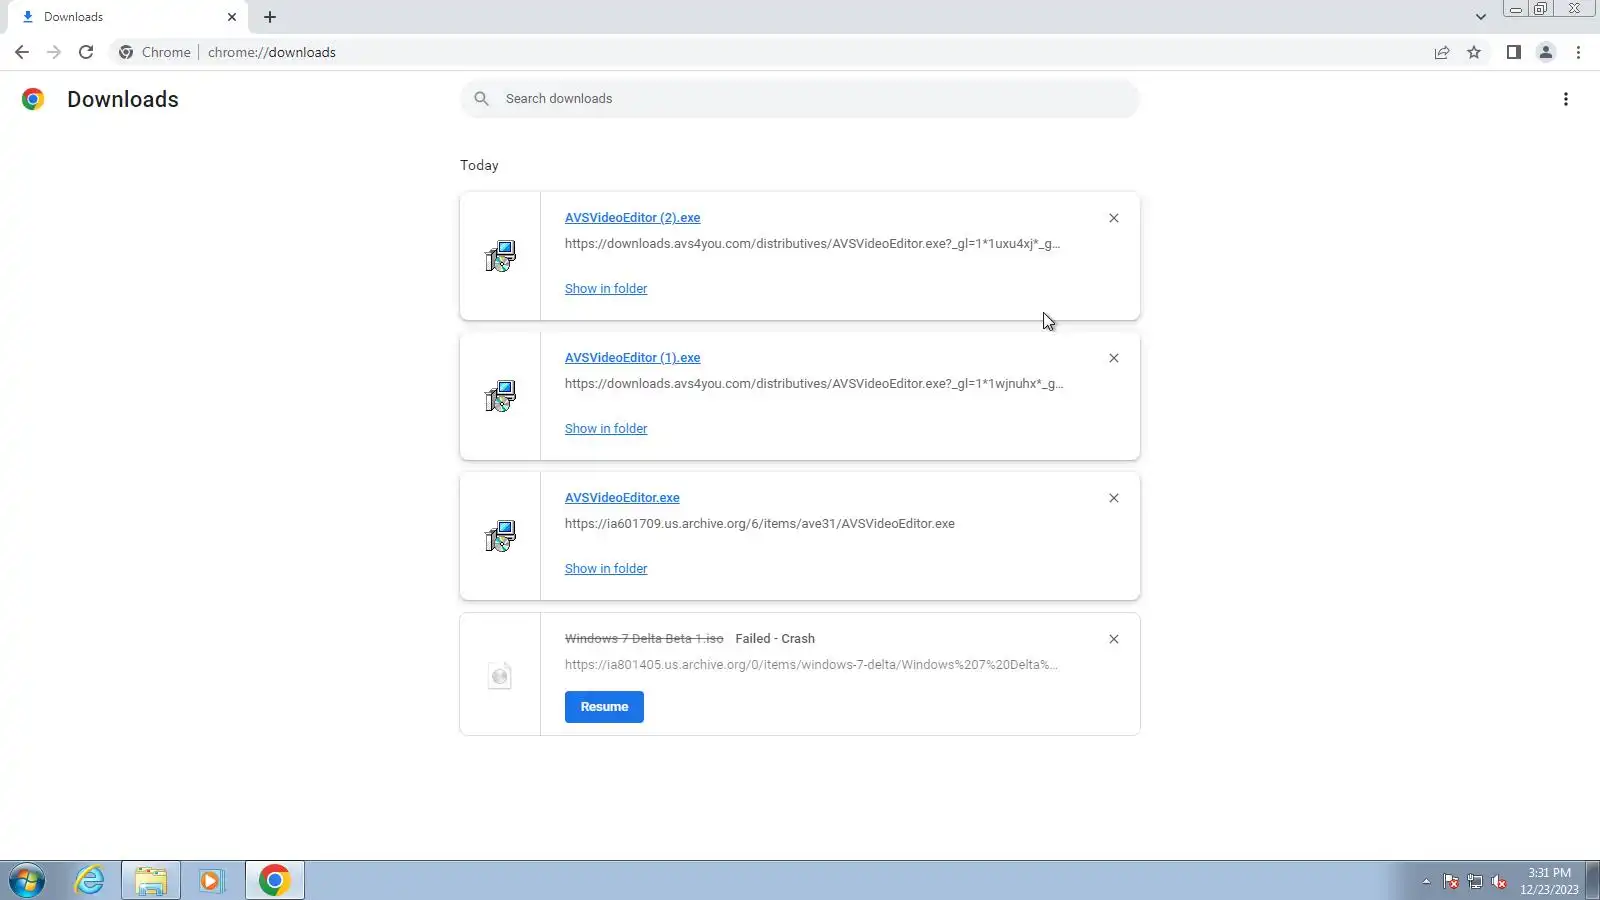Open Chrome's three-dot browser menu
Image resolution: width=1600 pixels, height=900 pixels.
[x=1579, y=52]
